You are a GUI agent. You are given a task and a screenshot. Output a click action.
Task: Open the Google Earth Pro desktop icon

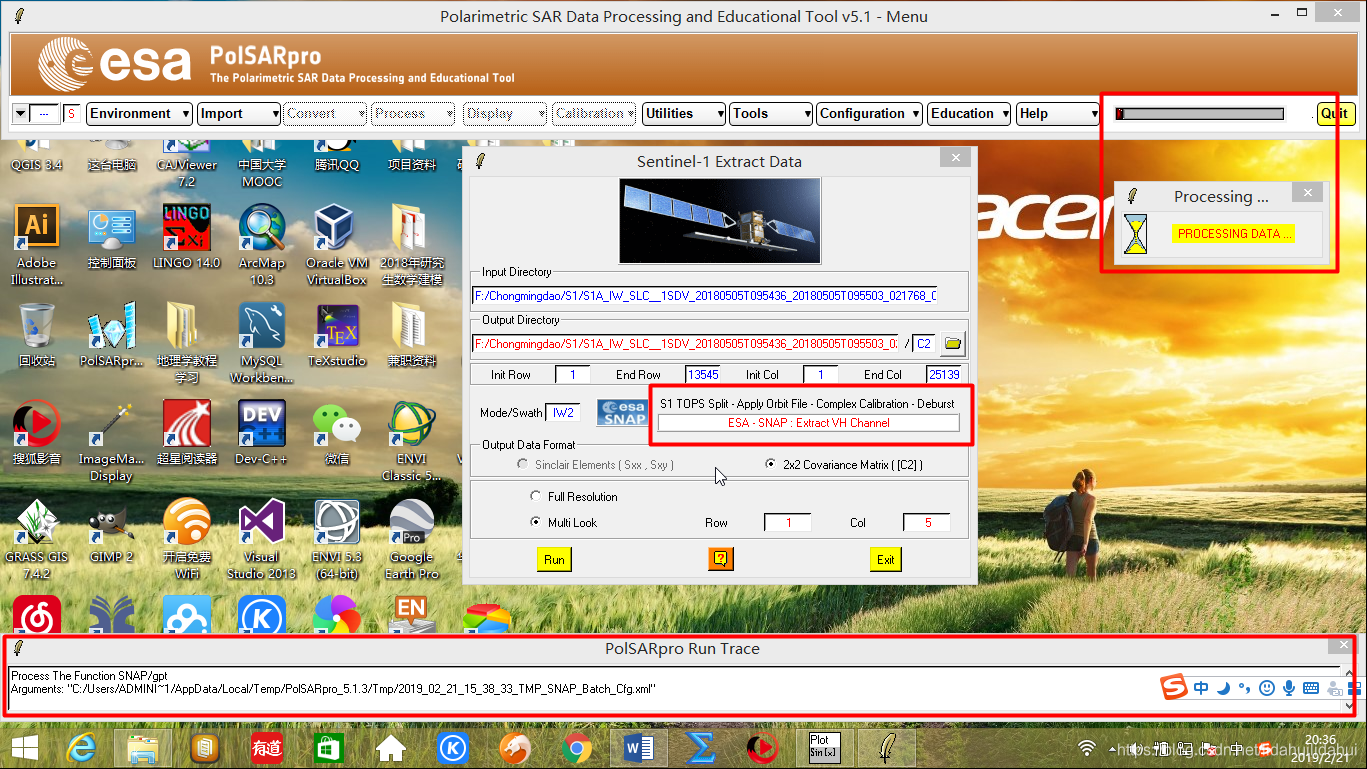click(x=412, y=539)
